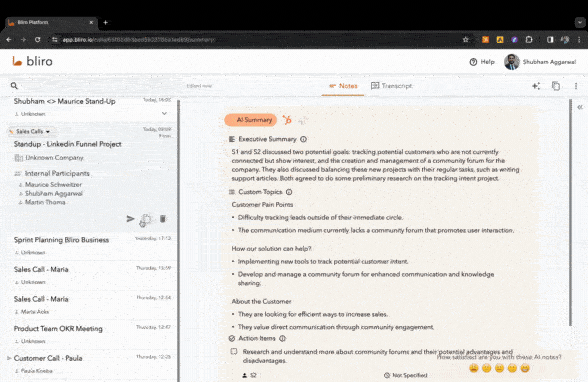Show Custom Topics info tooltip icon
The image size is (588, 382).
(289, 192)
